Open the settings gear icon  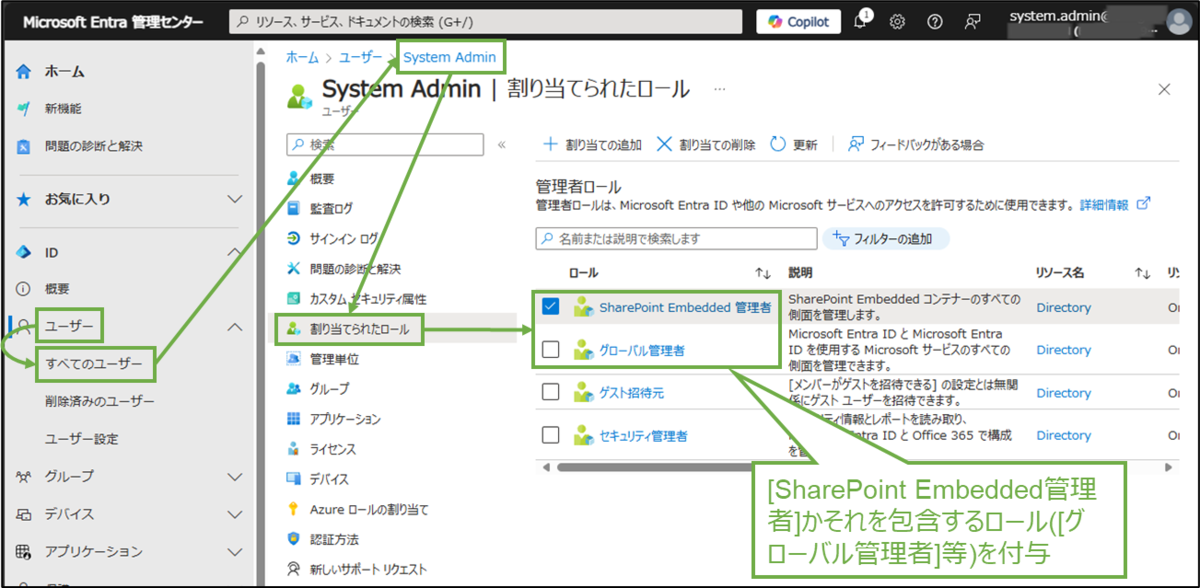click(x=897, y=22)
